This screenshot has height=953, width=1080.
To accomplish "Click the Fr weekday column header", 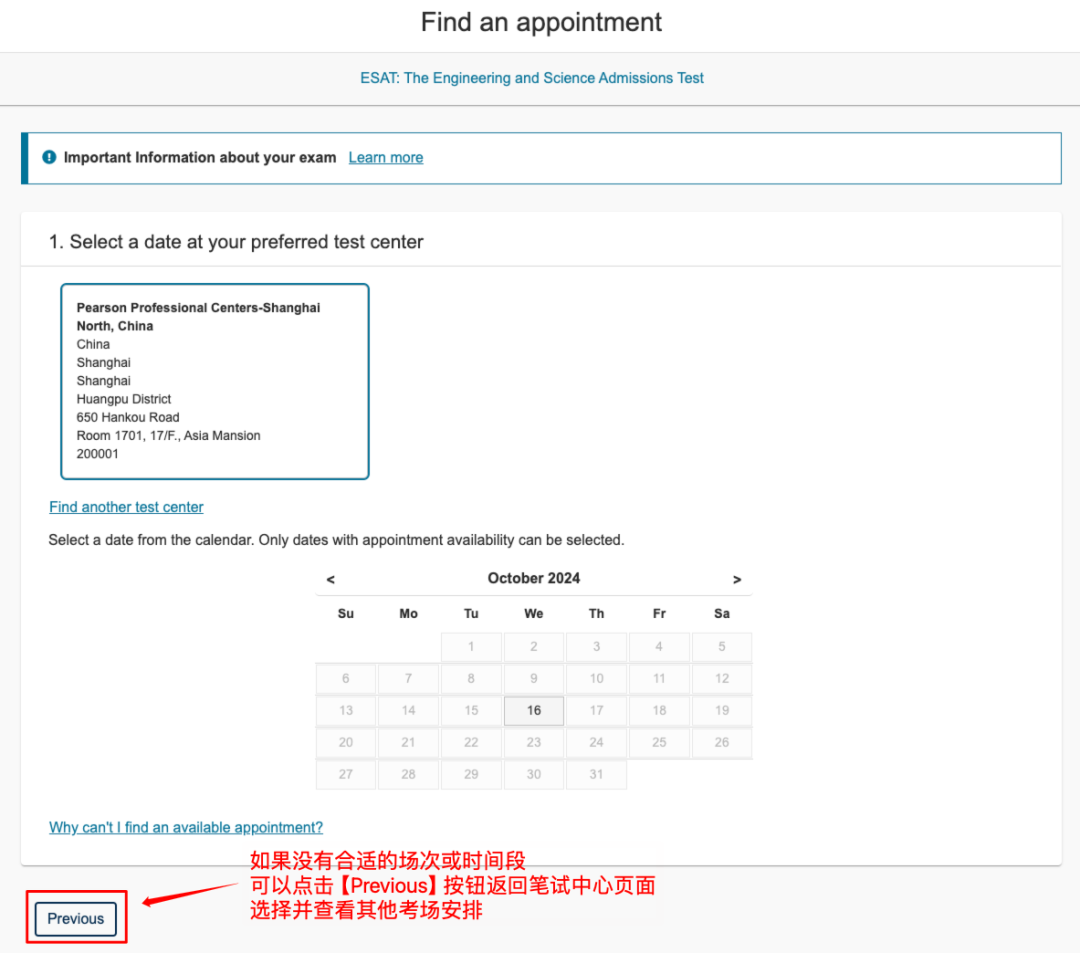I will tap(659, 614).
